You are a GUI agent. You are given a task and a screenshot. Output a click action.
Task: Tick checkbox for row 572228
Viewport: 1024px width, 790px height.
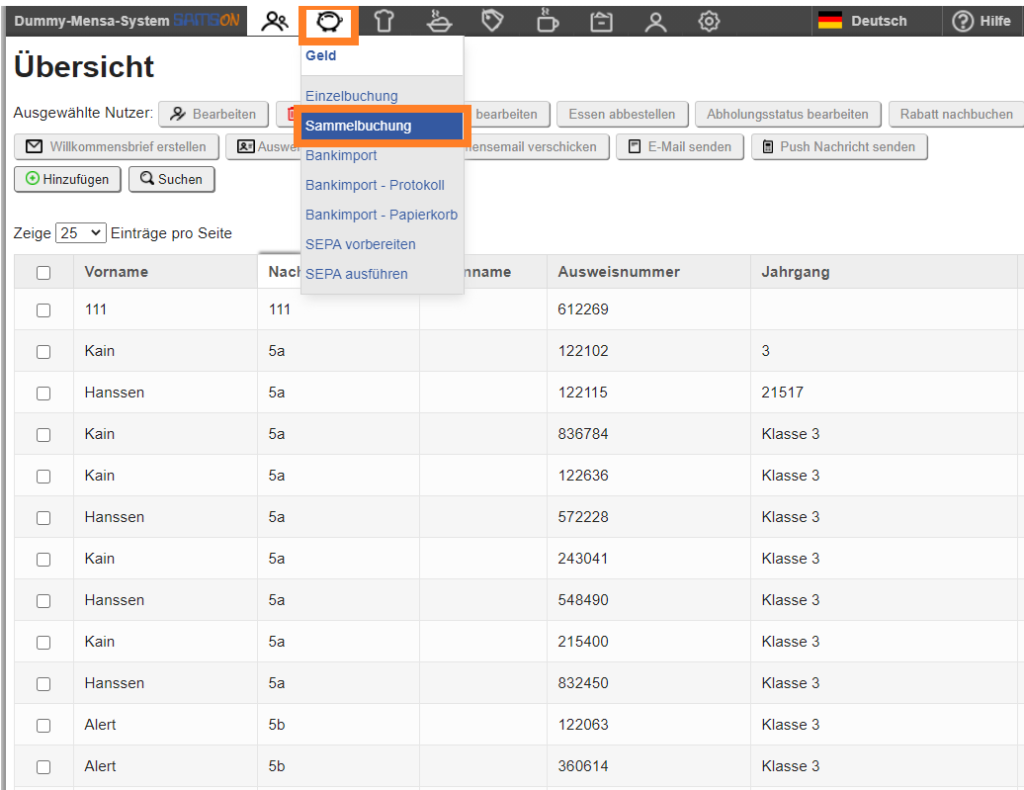43,518
